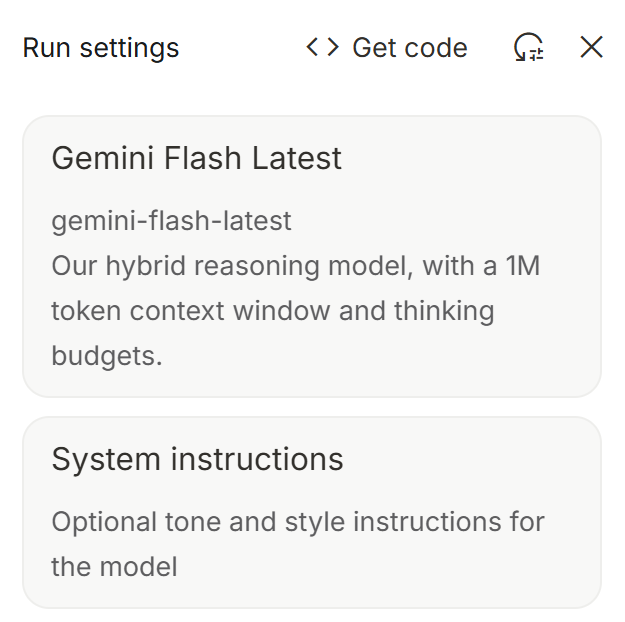Click the reset default settings icon
This screenshot has width=625, height=622.
tap(529, 47)
